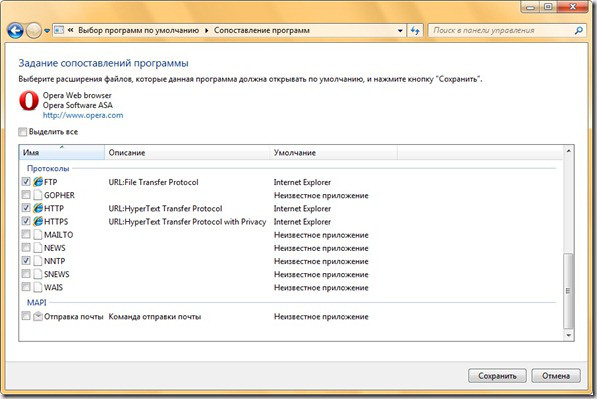This screenshot has width=597, height=399.
Task: Click the Сопоставление программ breadcrumb
Action: (262, 30)
